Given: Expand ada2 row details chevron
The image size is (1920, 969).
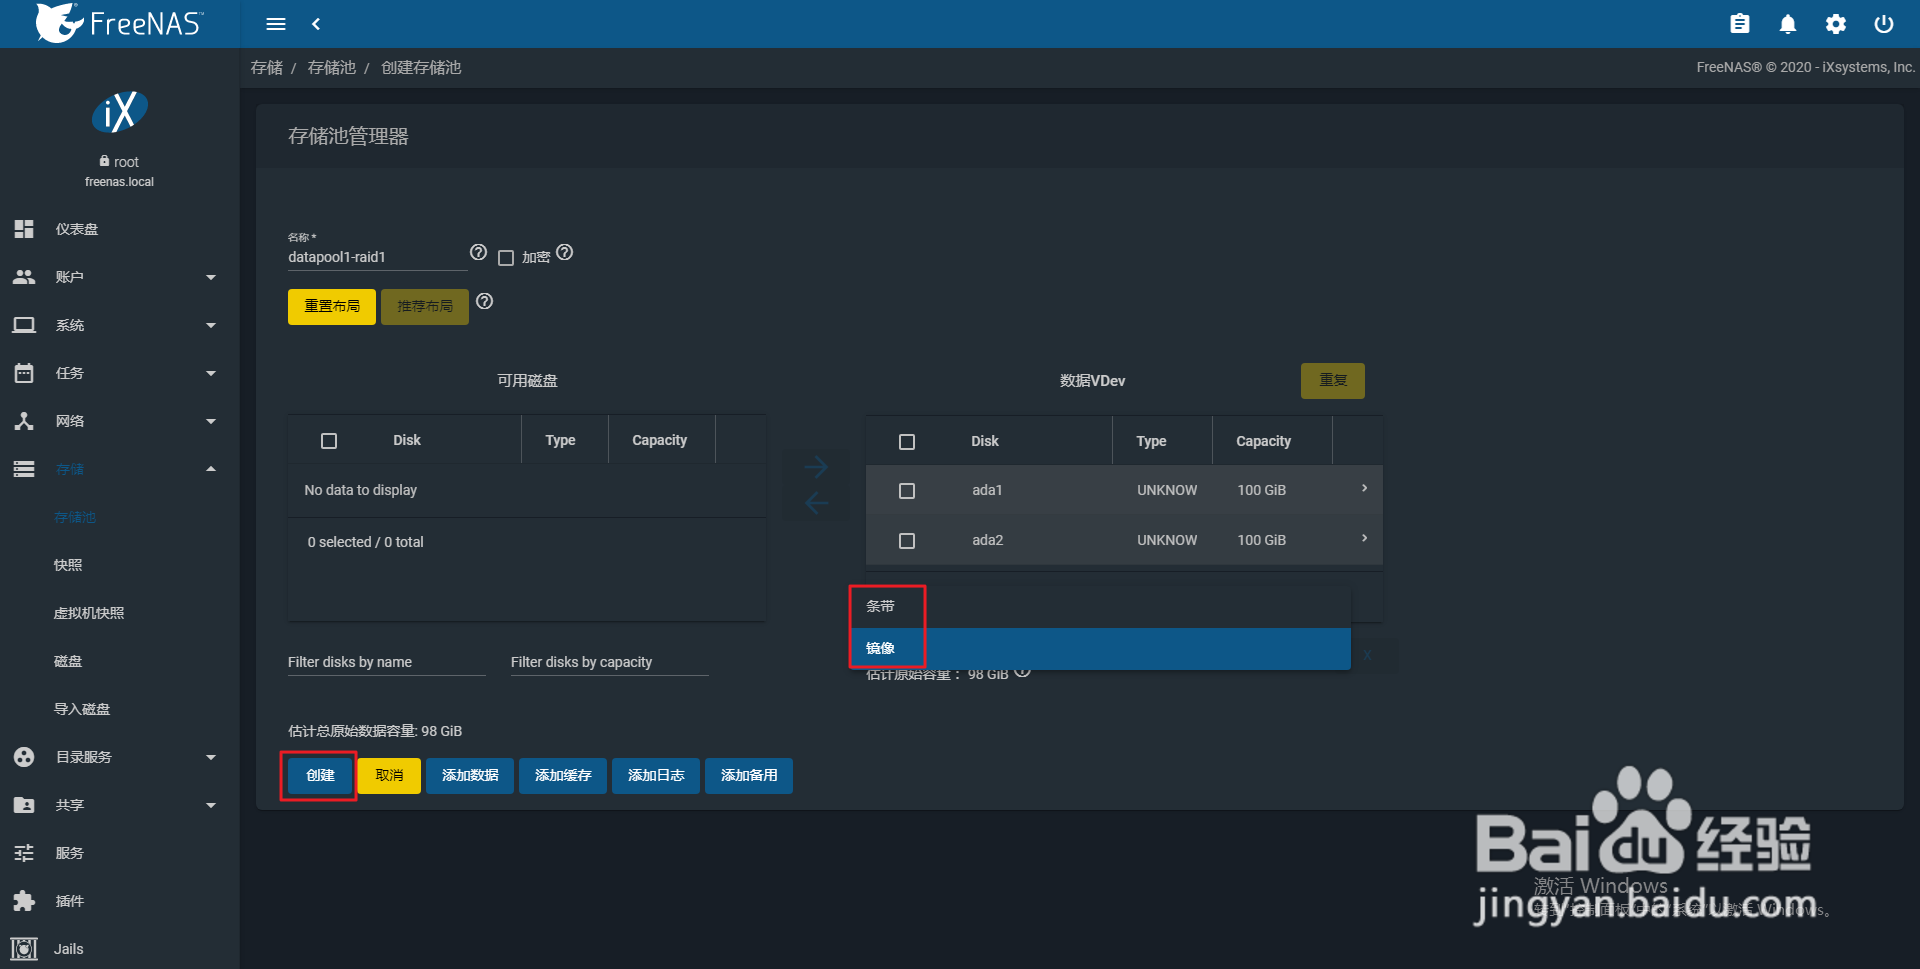Looking at the screenshot, I should [1364, 538].
